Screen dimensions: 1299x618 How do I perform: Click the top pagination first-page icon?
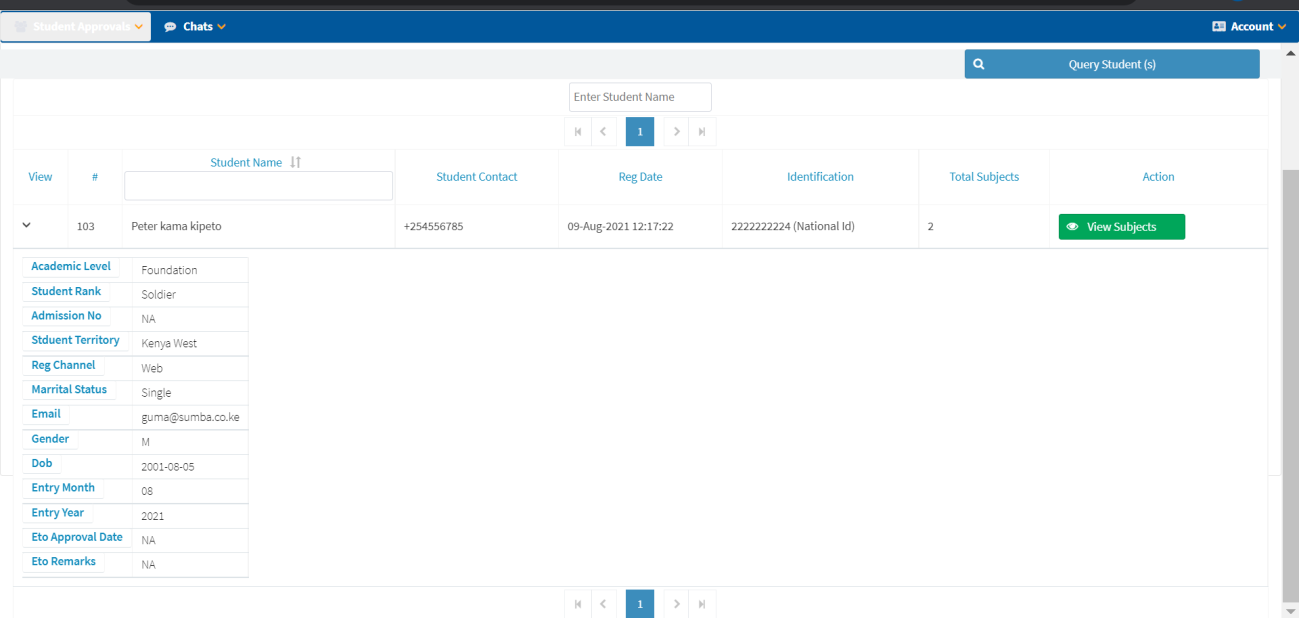pyautogui.click(x=578, y=132)
